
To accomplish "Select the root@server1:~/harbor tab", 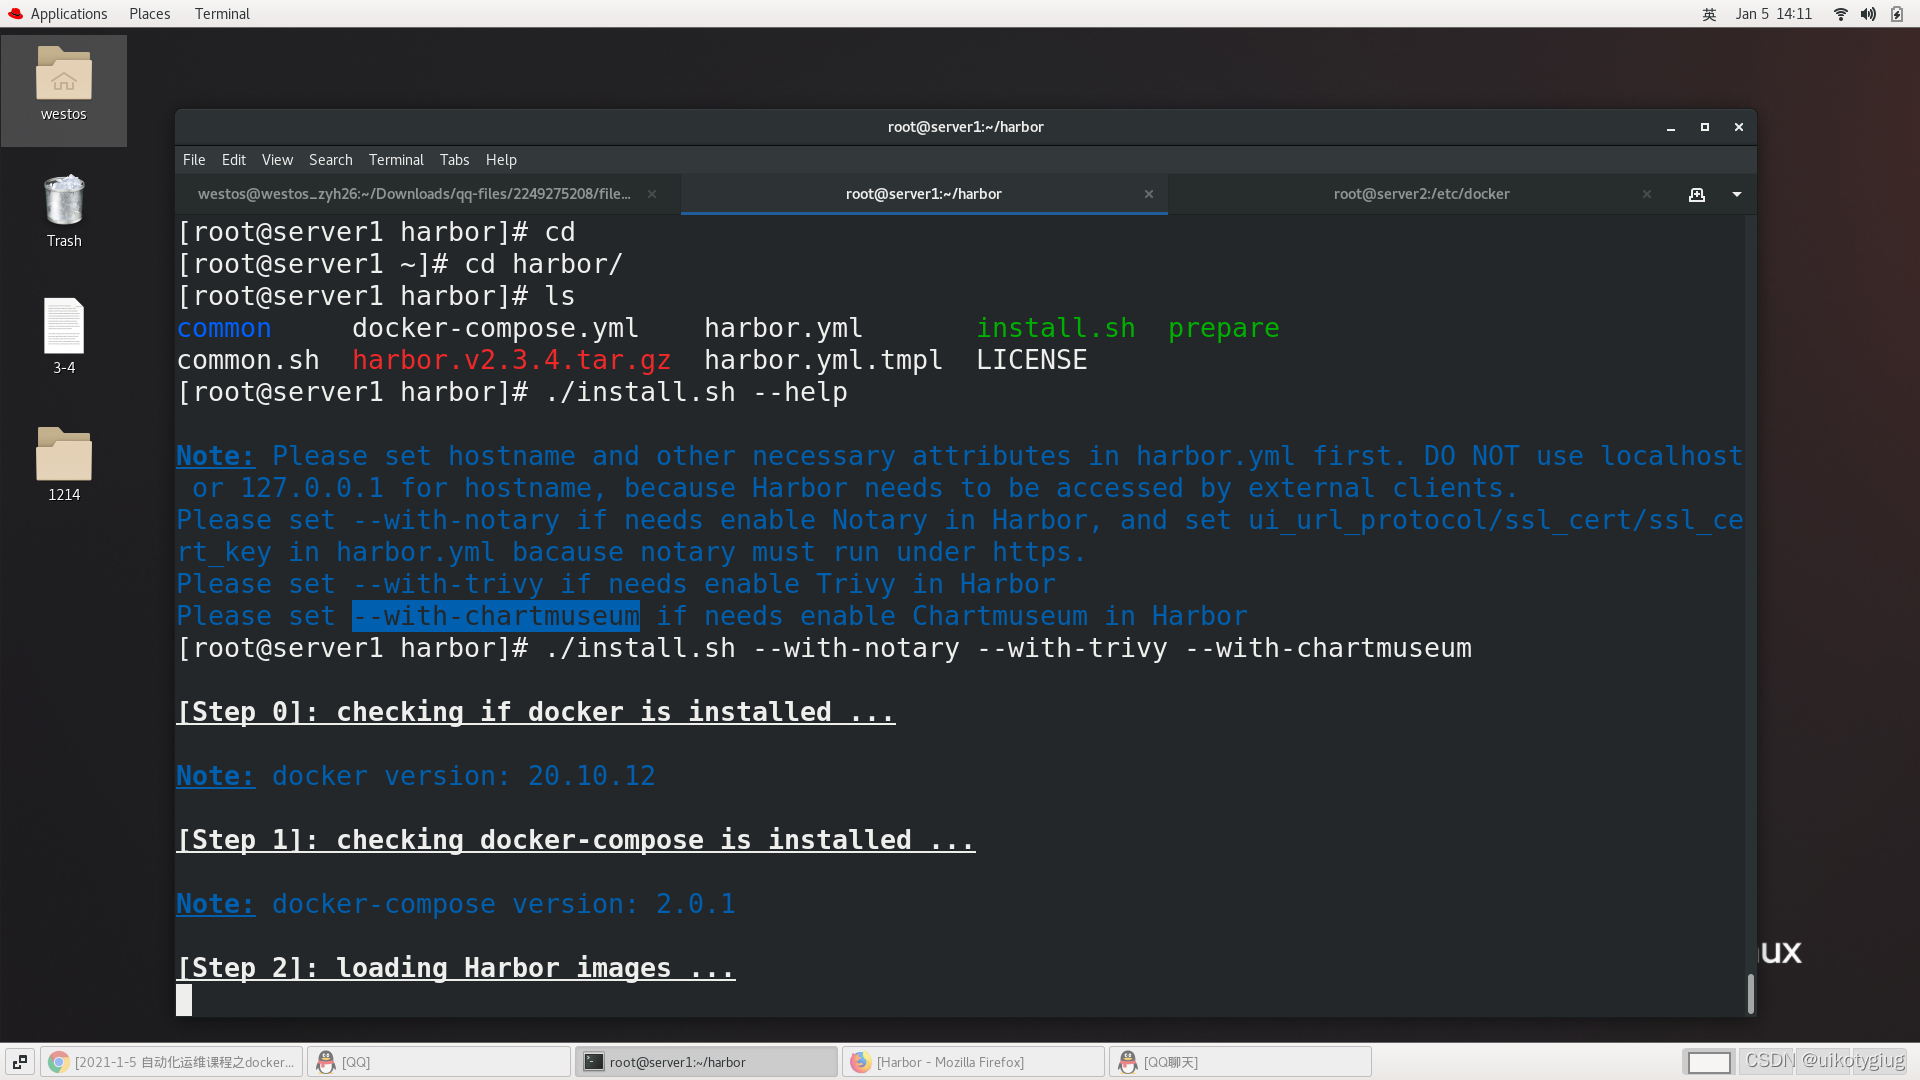I will 923,194.
